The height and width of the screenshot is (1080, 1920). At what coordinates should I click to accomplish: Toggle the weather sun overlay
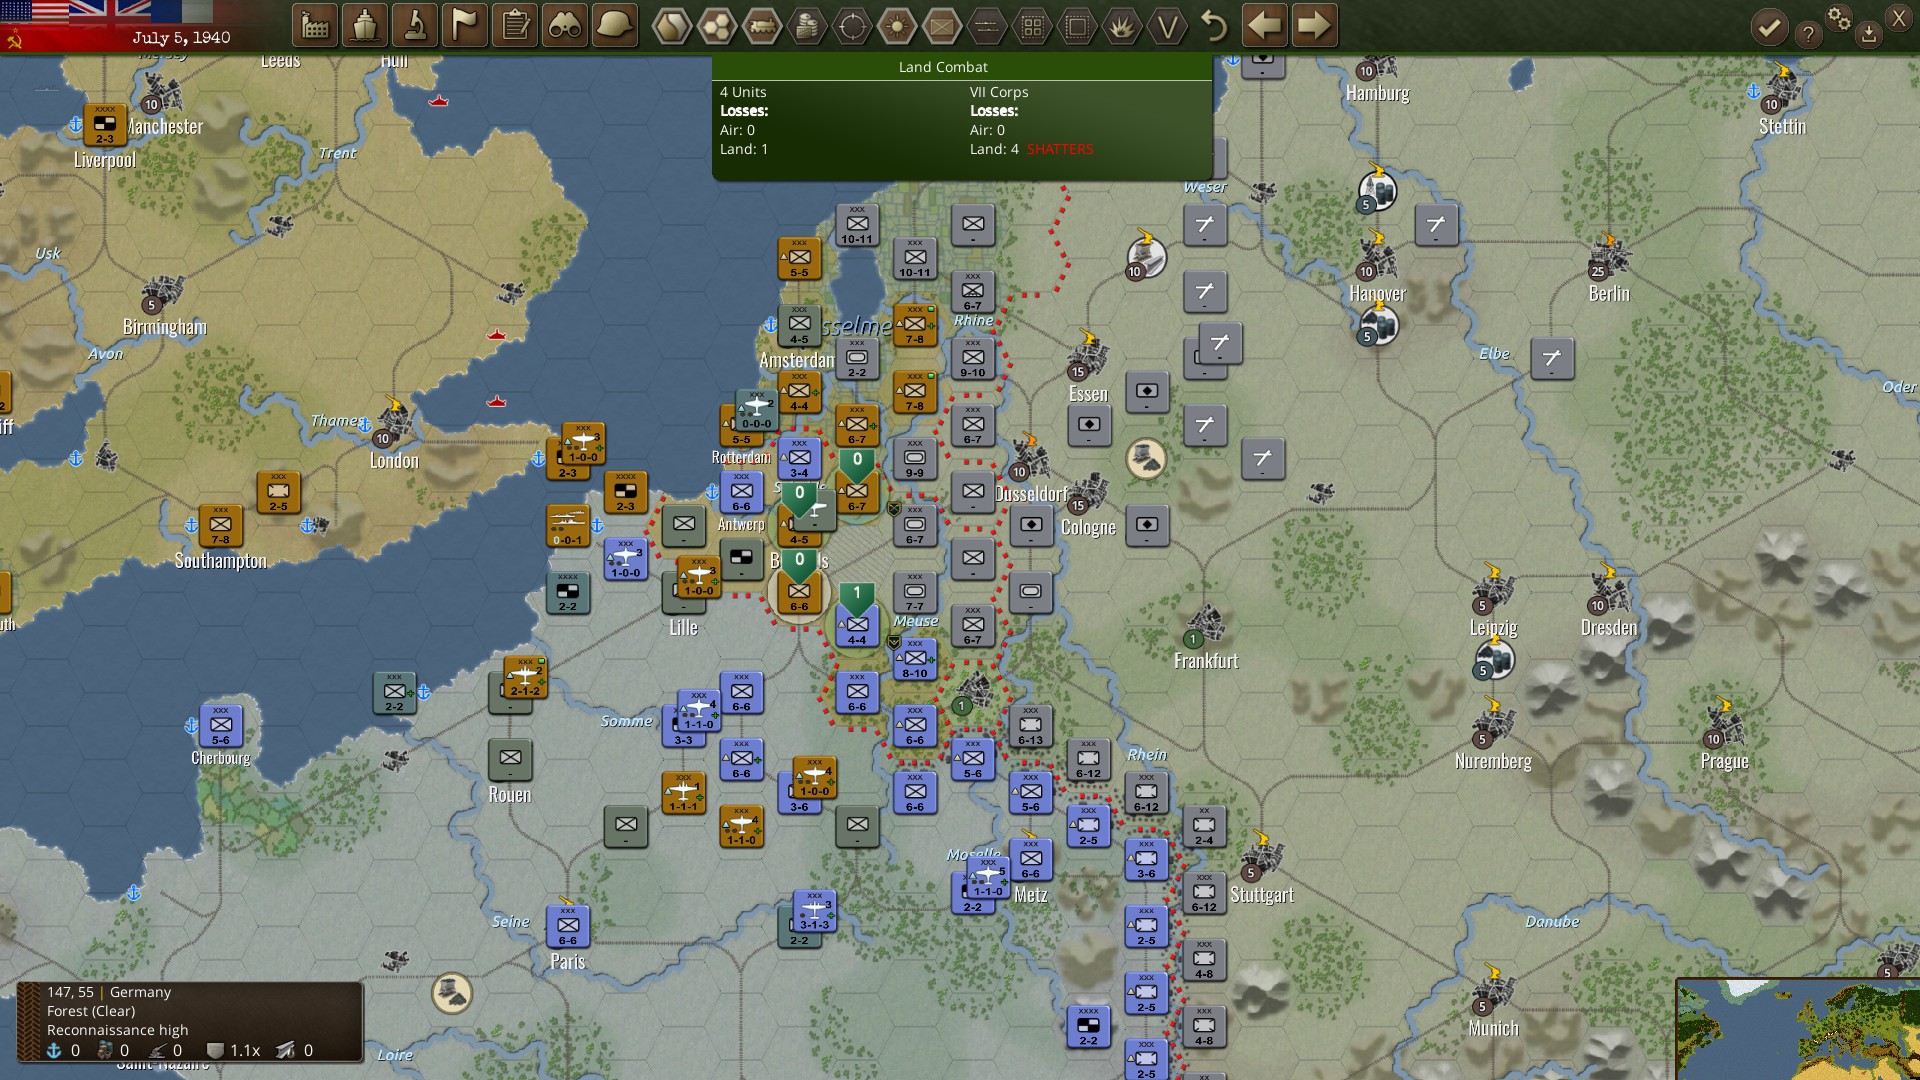click(x=897, y=26)
